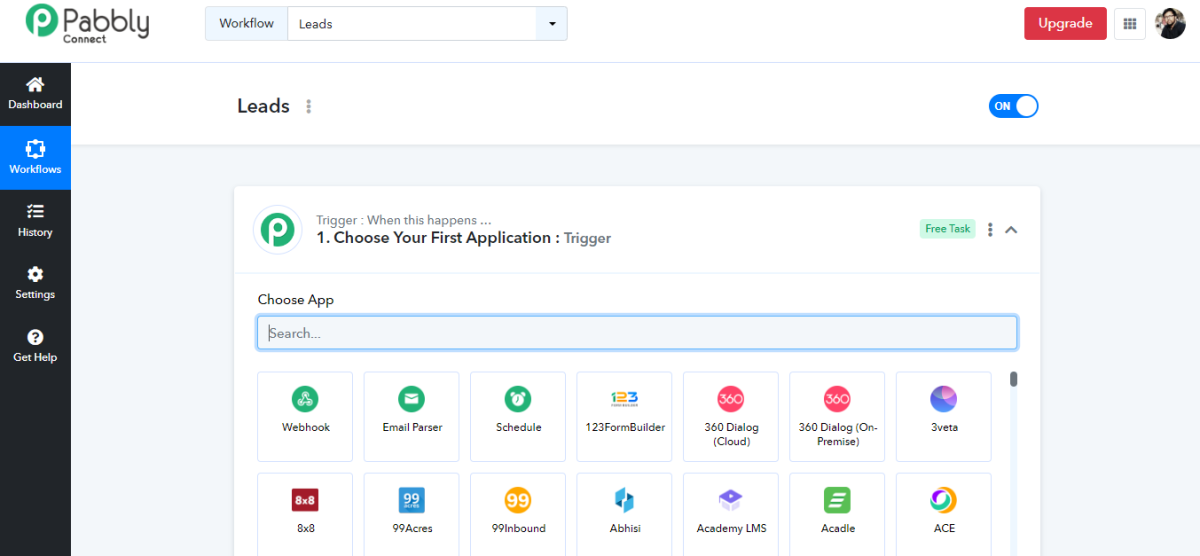Select the Schedule app
The height and width of the screenshot is (556, 1200).
point(518,417)
